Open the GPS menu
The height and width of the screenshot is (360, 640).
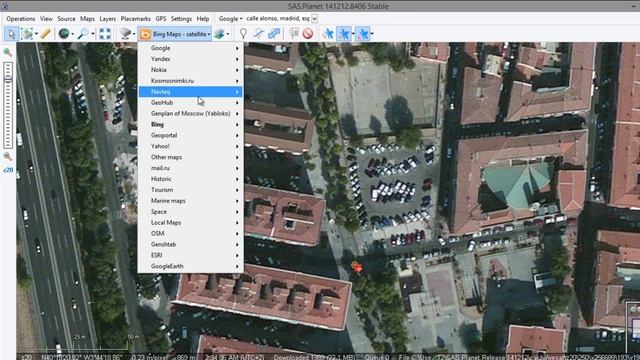[x=161, y=19]
